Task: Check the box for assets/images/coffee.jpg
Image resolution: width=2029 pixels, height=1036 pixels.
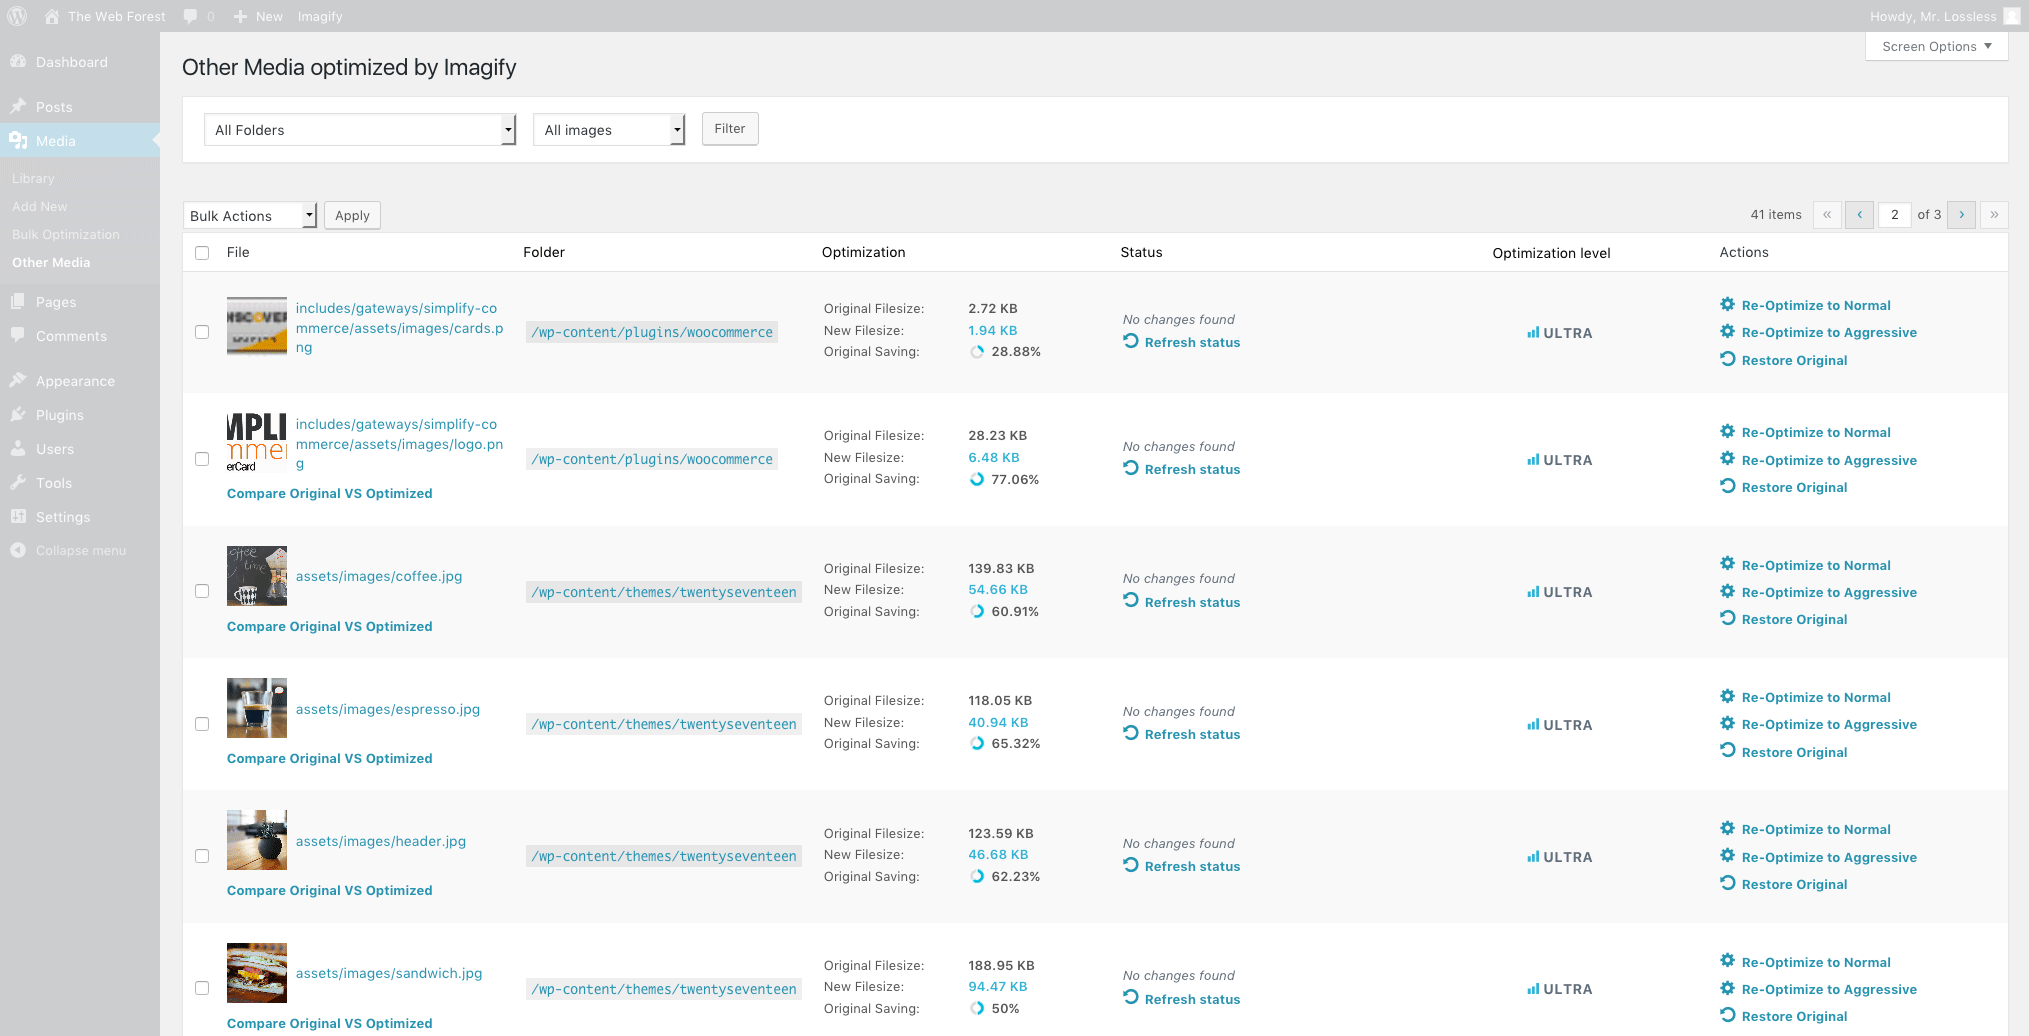Action: pos(202,591)
